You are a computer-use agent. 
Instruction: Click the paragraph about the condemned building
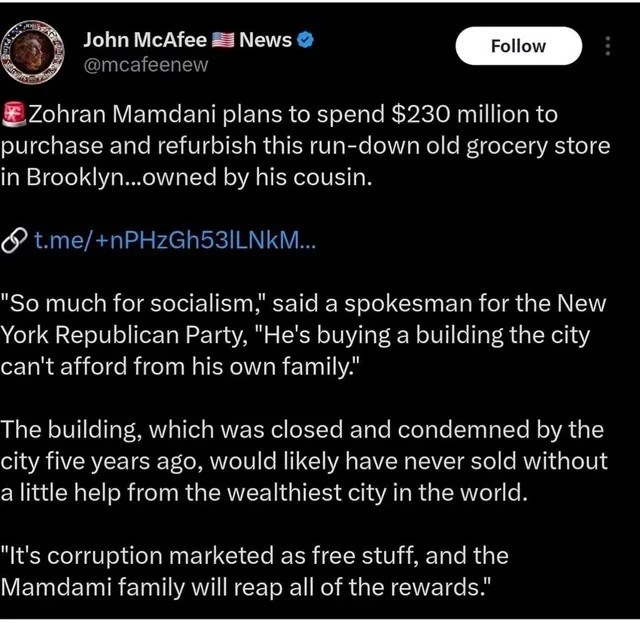pos(302,460)
